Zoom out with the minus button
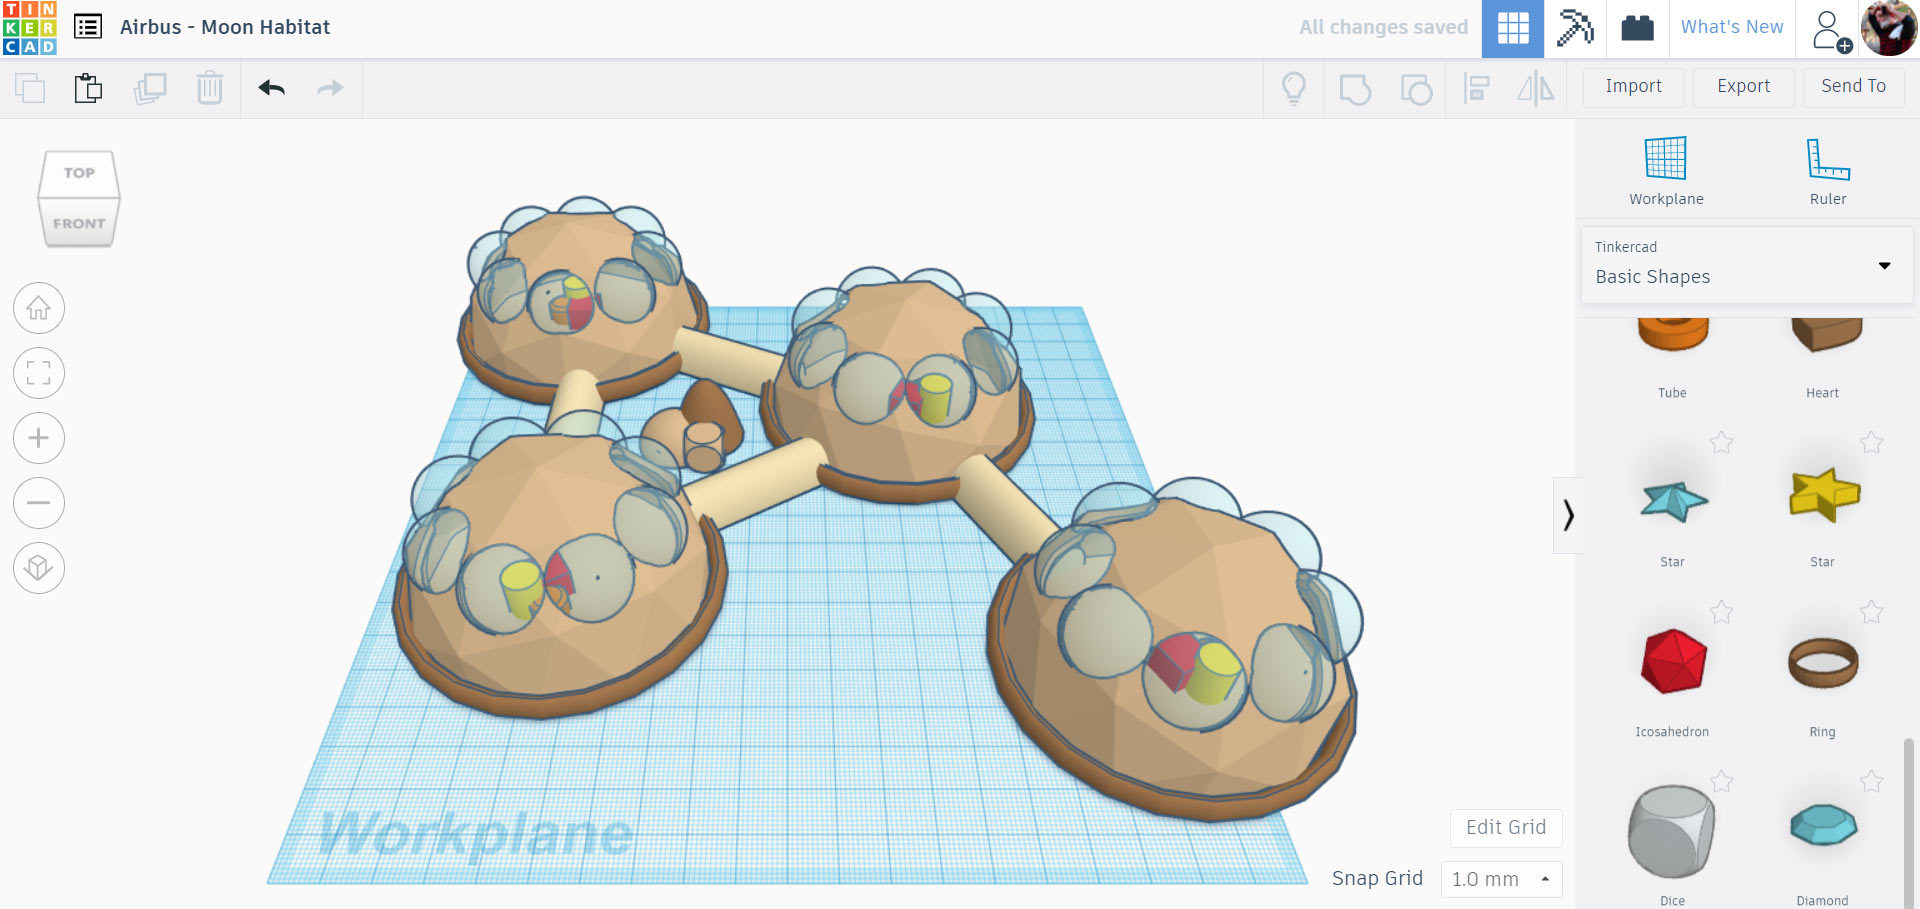The width and height of the screenshot is (1920, 909). pos(39,503)
